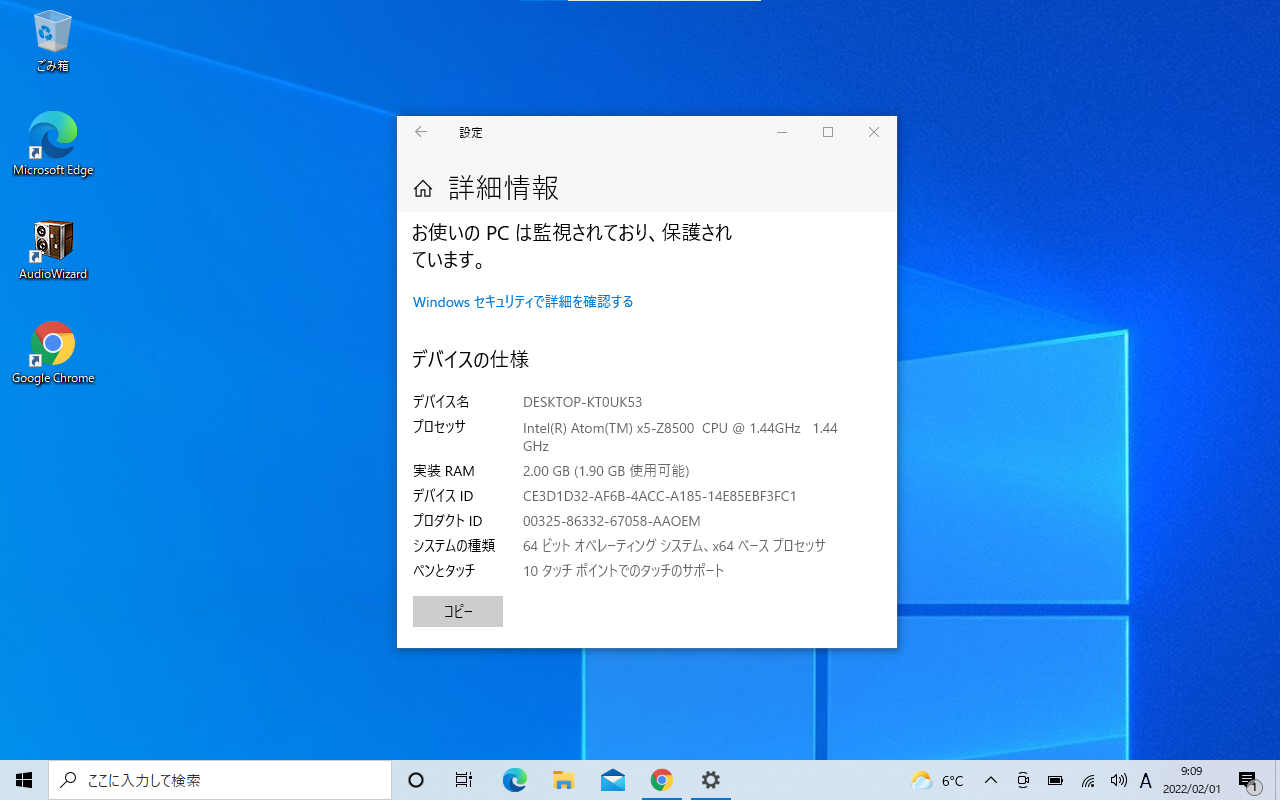This screenshot has width=1280, height=800.
Task: Open the volume control in tray
Action: point(1118,780)
